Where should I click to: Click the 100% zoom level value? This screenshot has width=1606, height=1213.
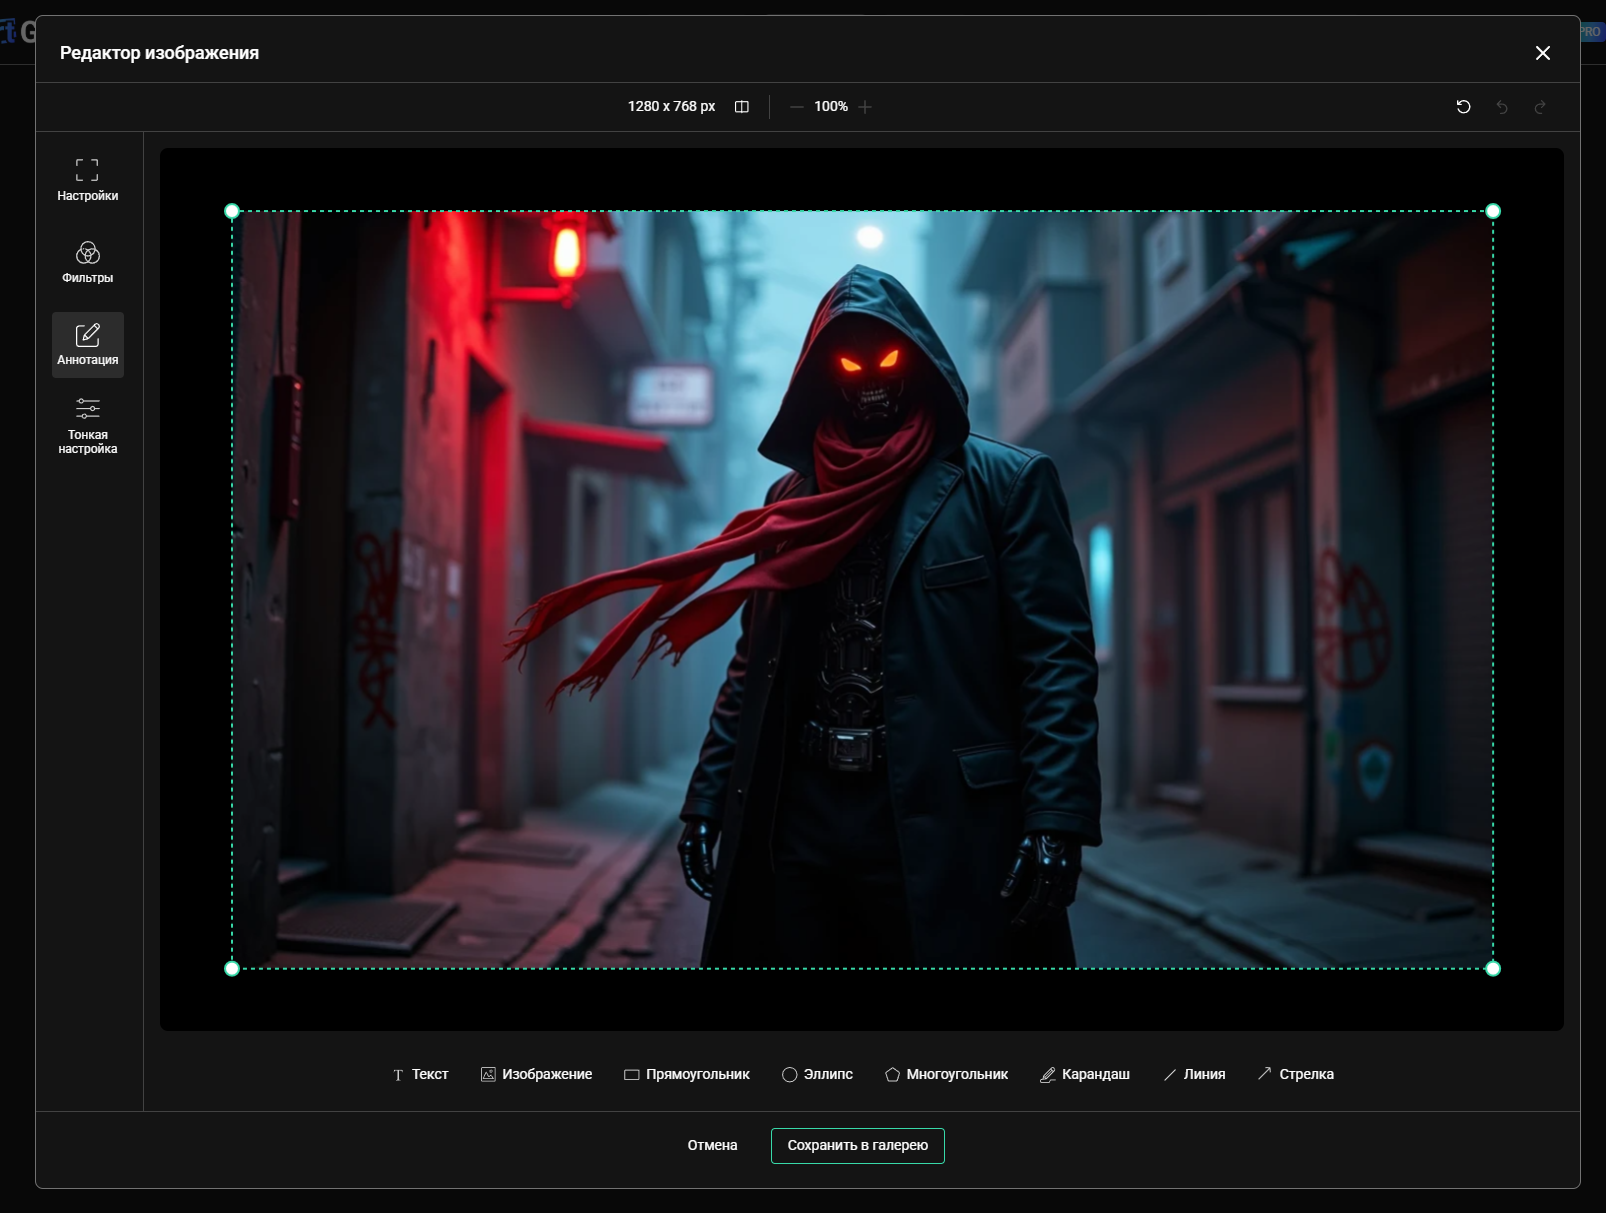pyautogui.click(x=831, y=107)
